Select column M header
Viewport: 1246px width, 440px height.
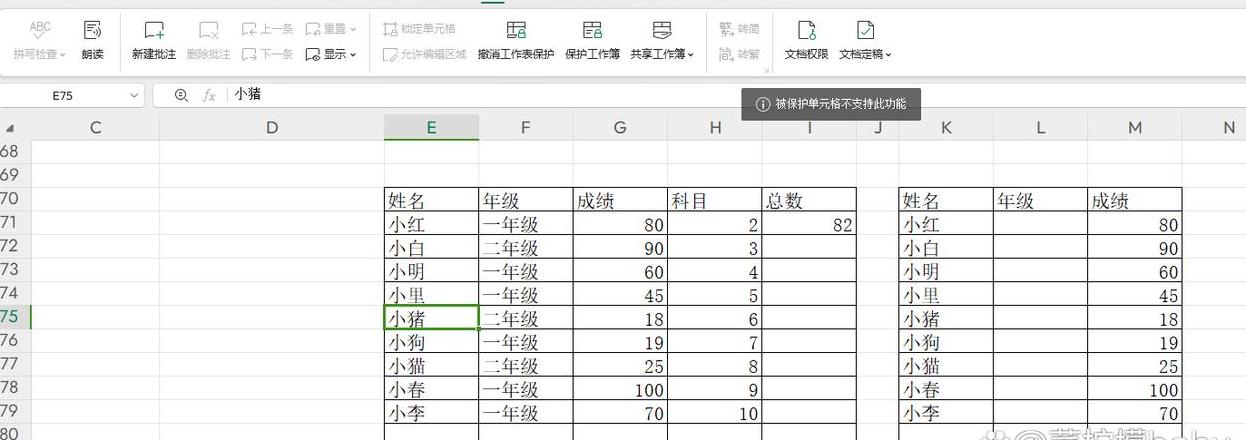(x=1134, y=128)
